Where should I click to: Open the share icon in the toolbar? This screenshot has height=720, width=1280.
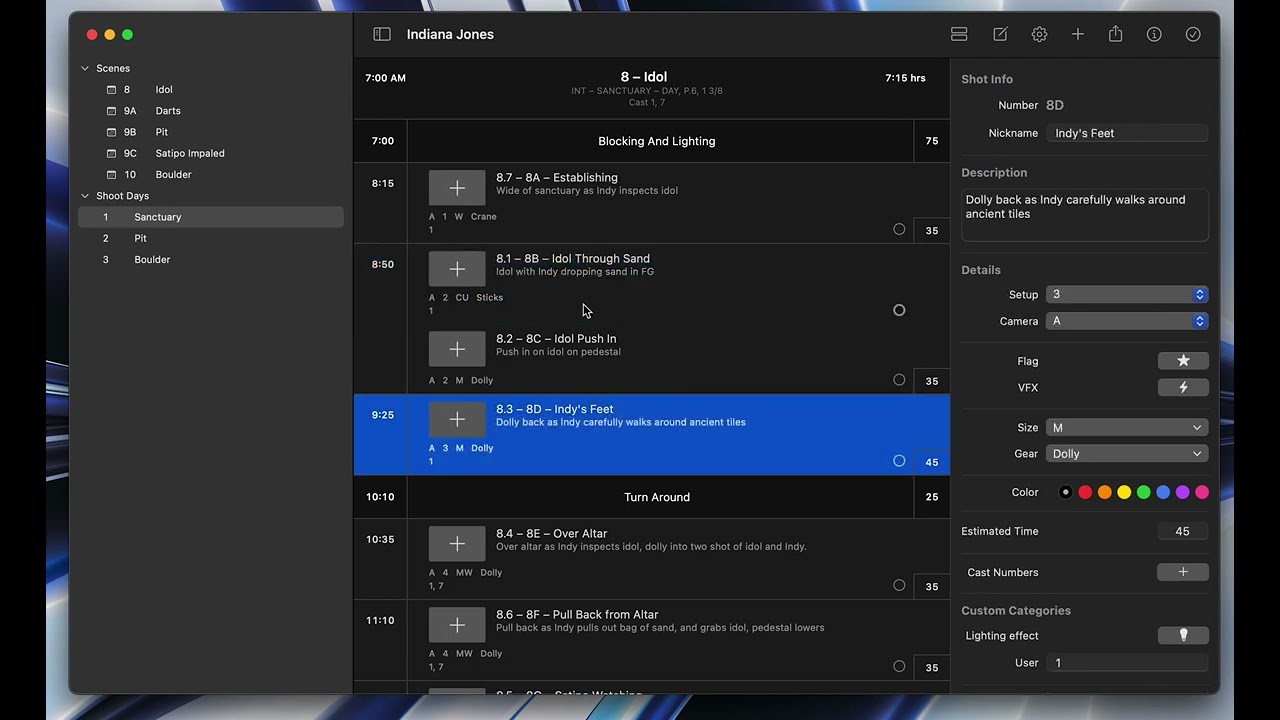click(x=1115, y=34)
